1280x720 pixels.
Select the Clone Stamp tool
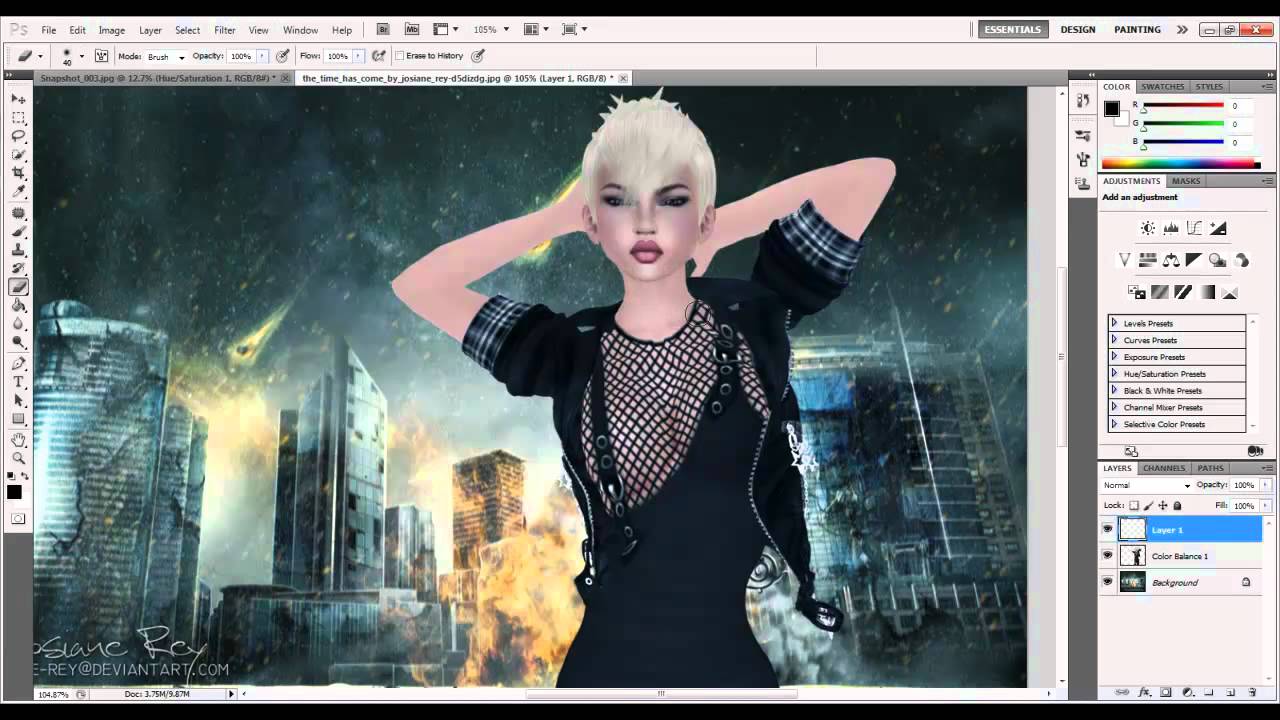pyautogui.click(x=18, y=250)
